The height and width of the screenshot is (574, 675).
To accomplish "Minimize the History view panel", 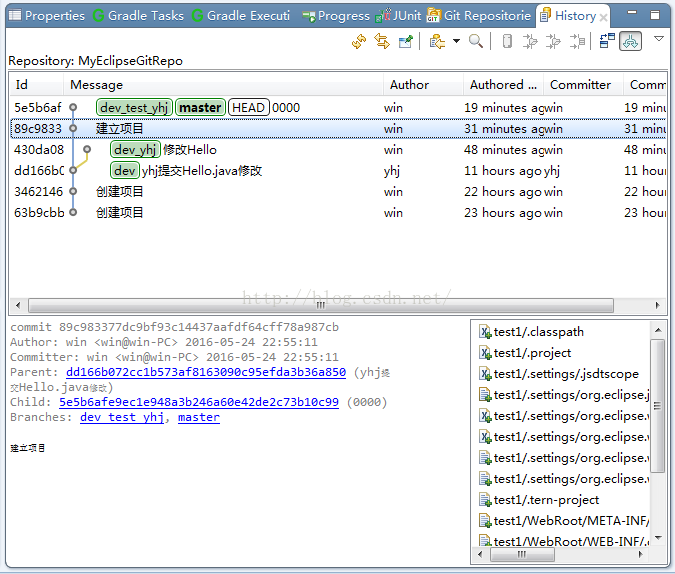I will pyautogui.click(x=632, y=15).
